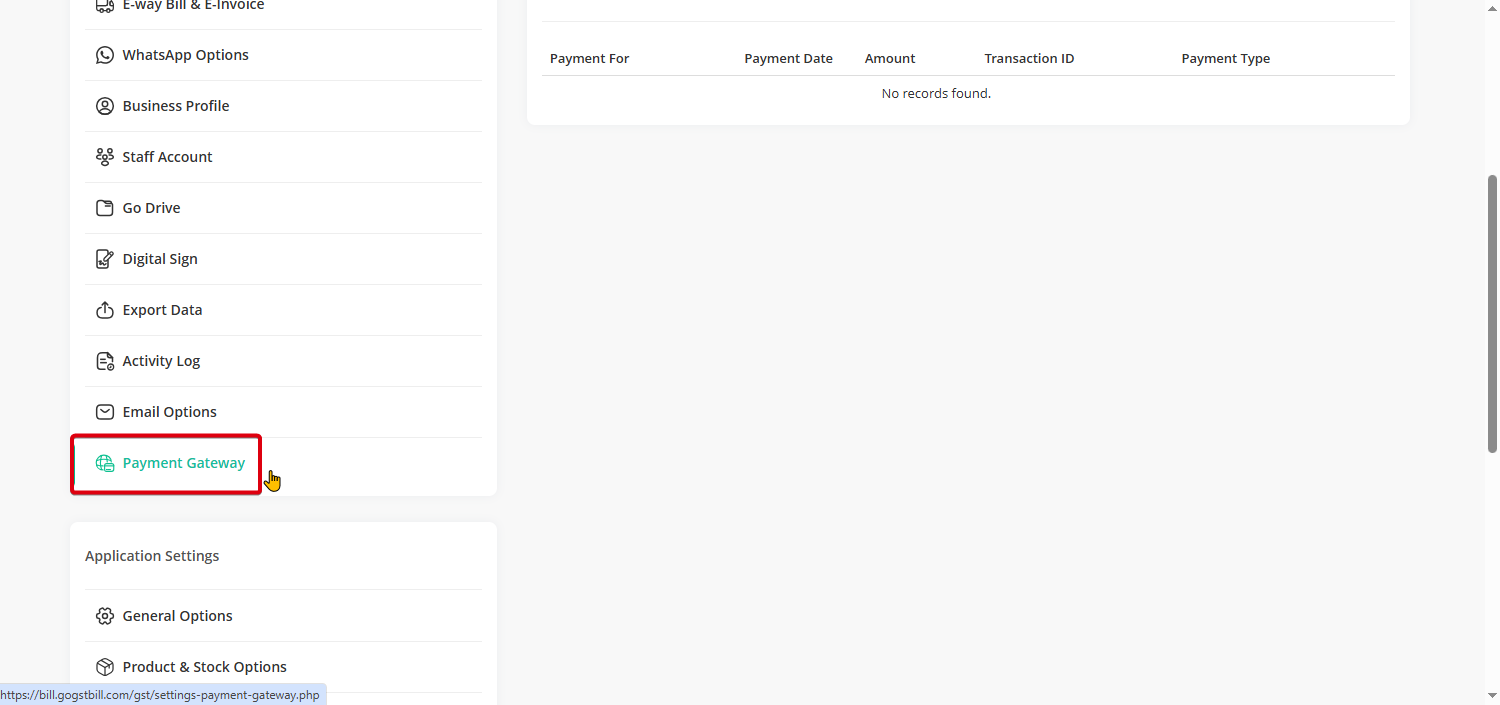Click the scrollbar down arrow
The width and height of the screenshot is (1500, 705).
click(1492, 696)
